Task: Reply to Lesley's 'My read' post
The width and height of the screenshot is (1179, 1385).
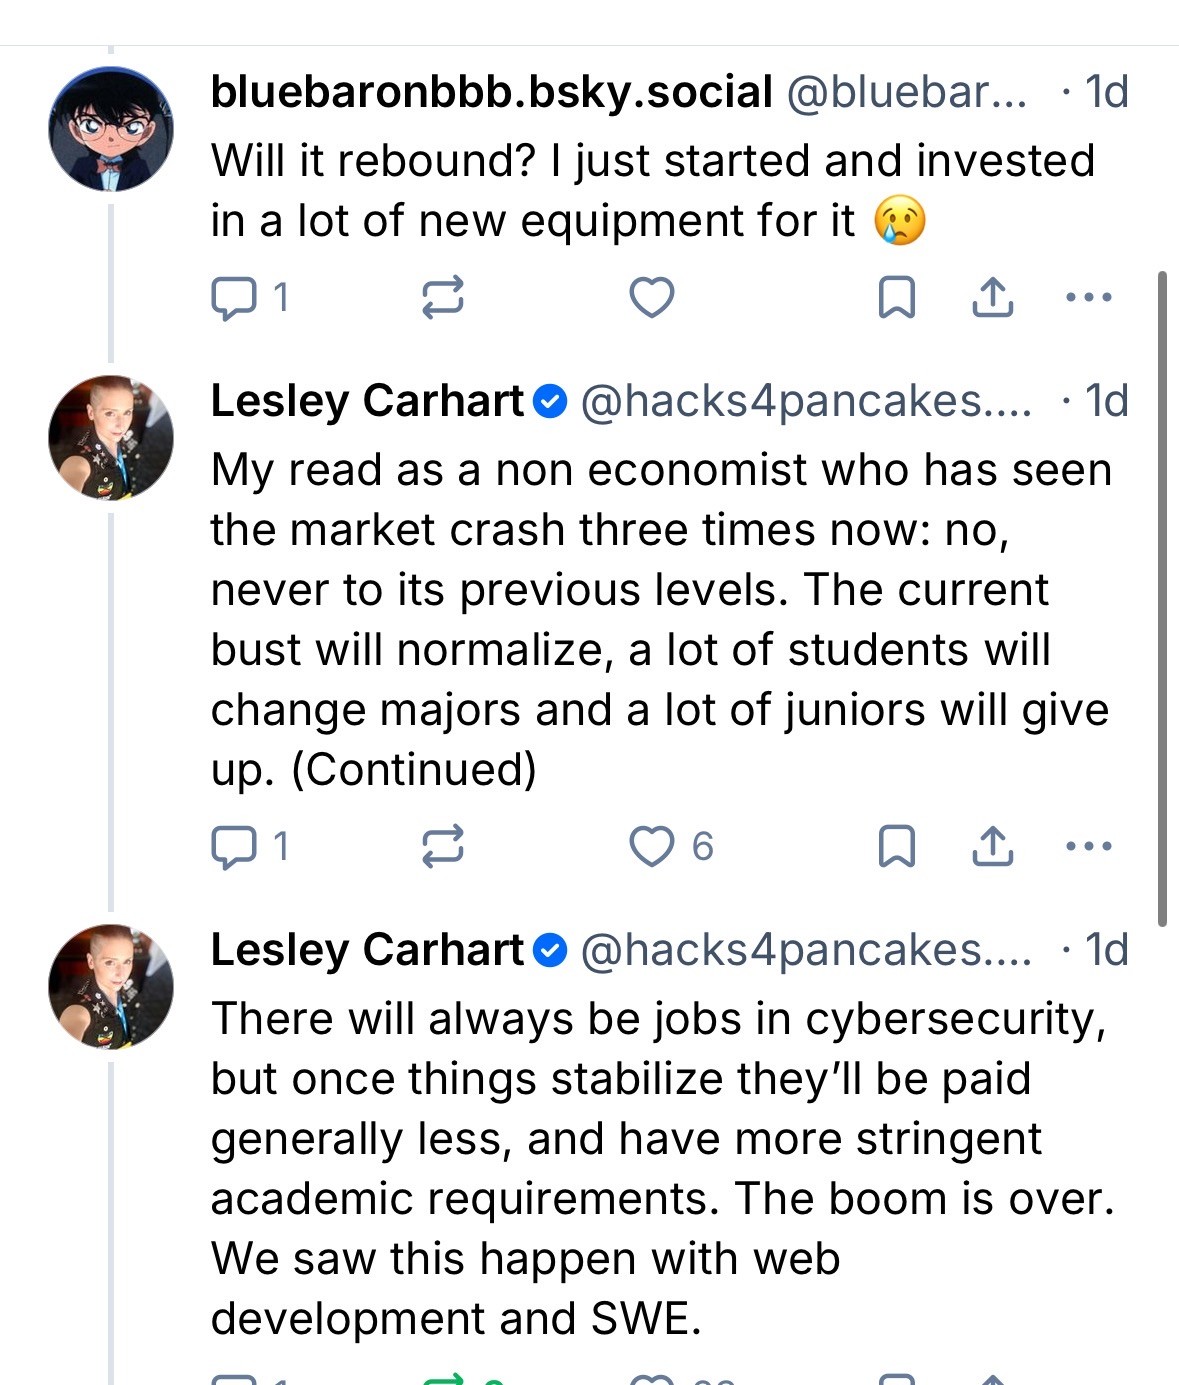Action: point(234,847)
